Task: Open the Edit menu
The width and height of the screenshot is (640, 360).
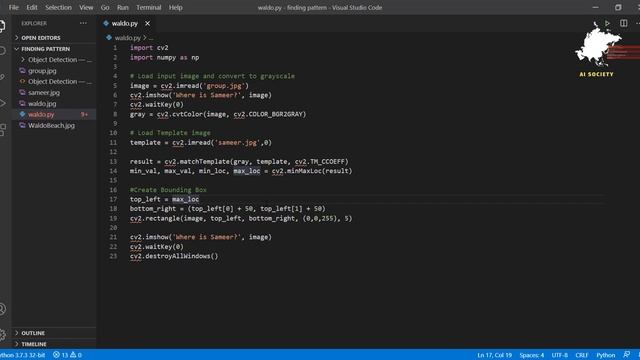Action: point(32,7)
